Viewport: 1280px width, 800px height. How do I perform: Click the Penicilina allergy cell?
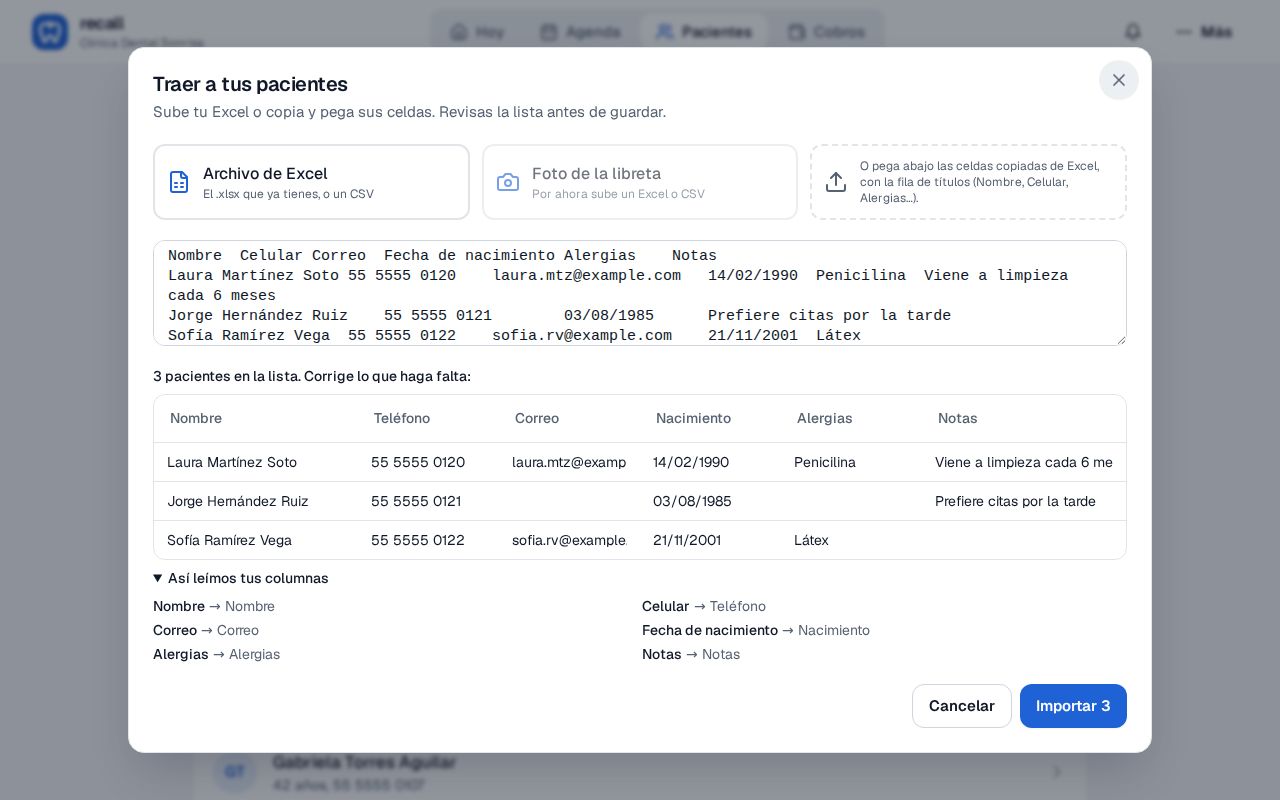click(x=851, y=462)
